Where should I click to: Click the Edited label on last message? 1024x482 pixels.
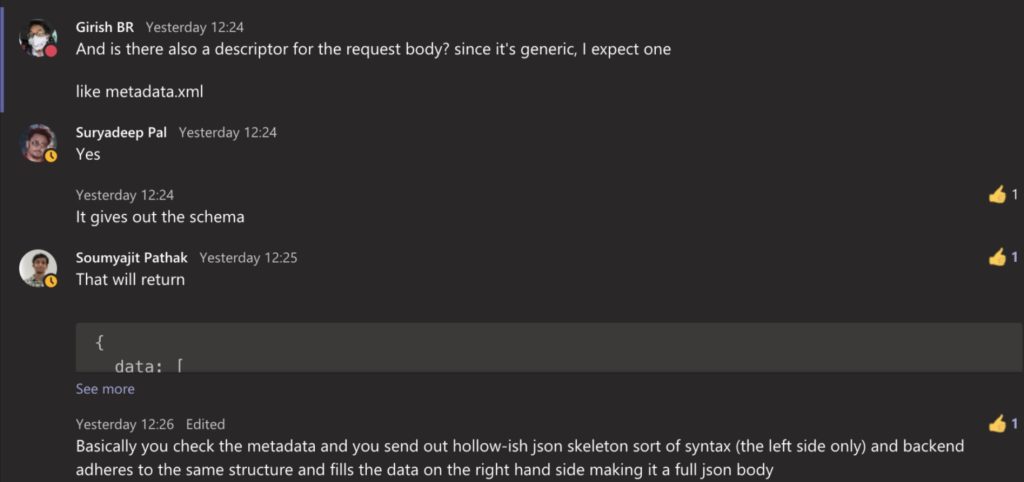(x=205, y=425)
